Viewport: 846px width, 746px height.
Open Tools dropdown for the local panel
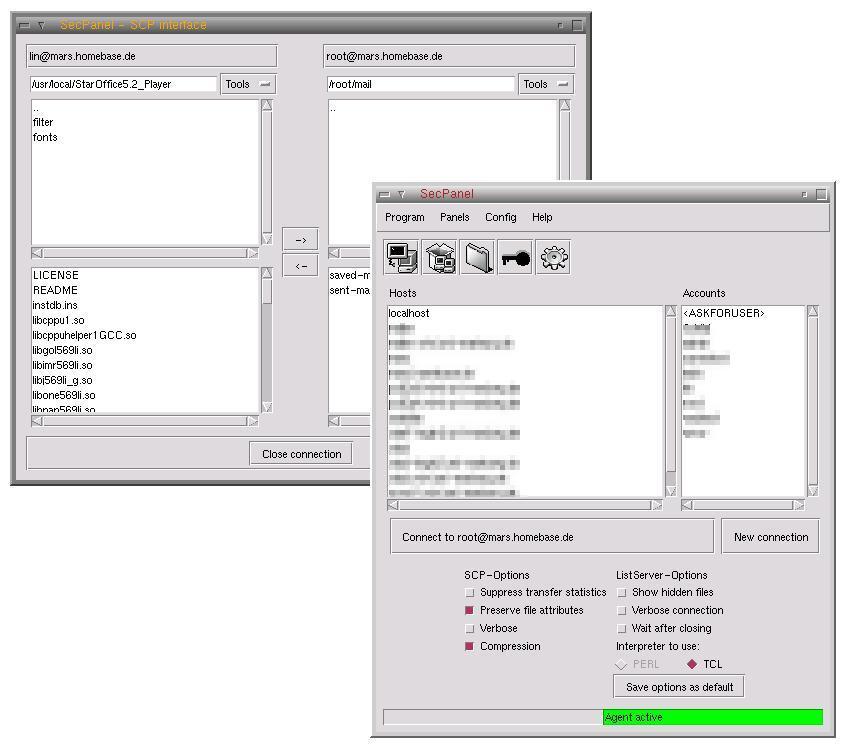point(248,85)
